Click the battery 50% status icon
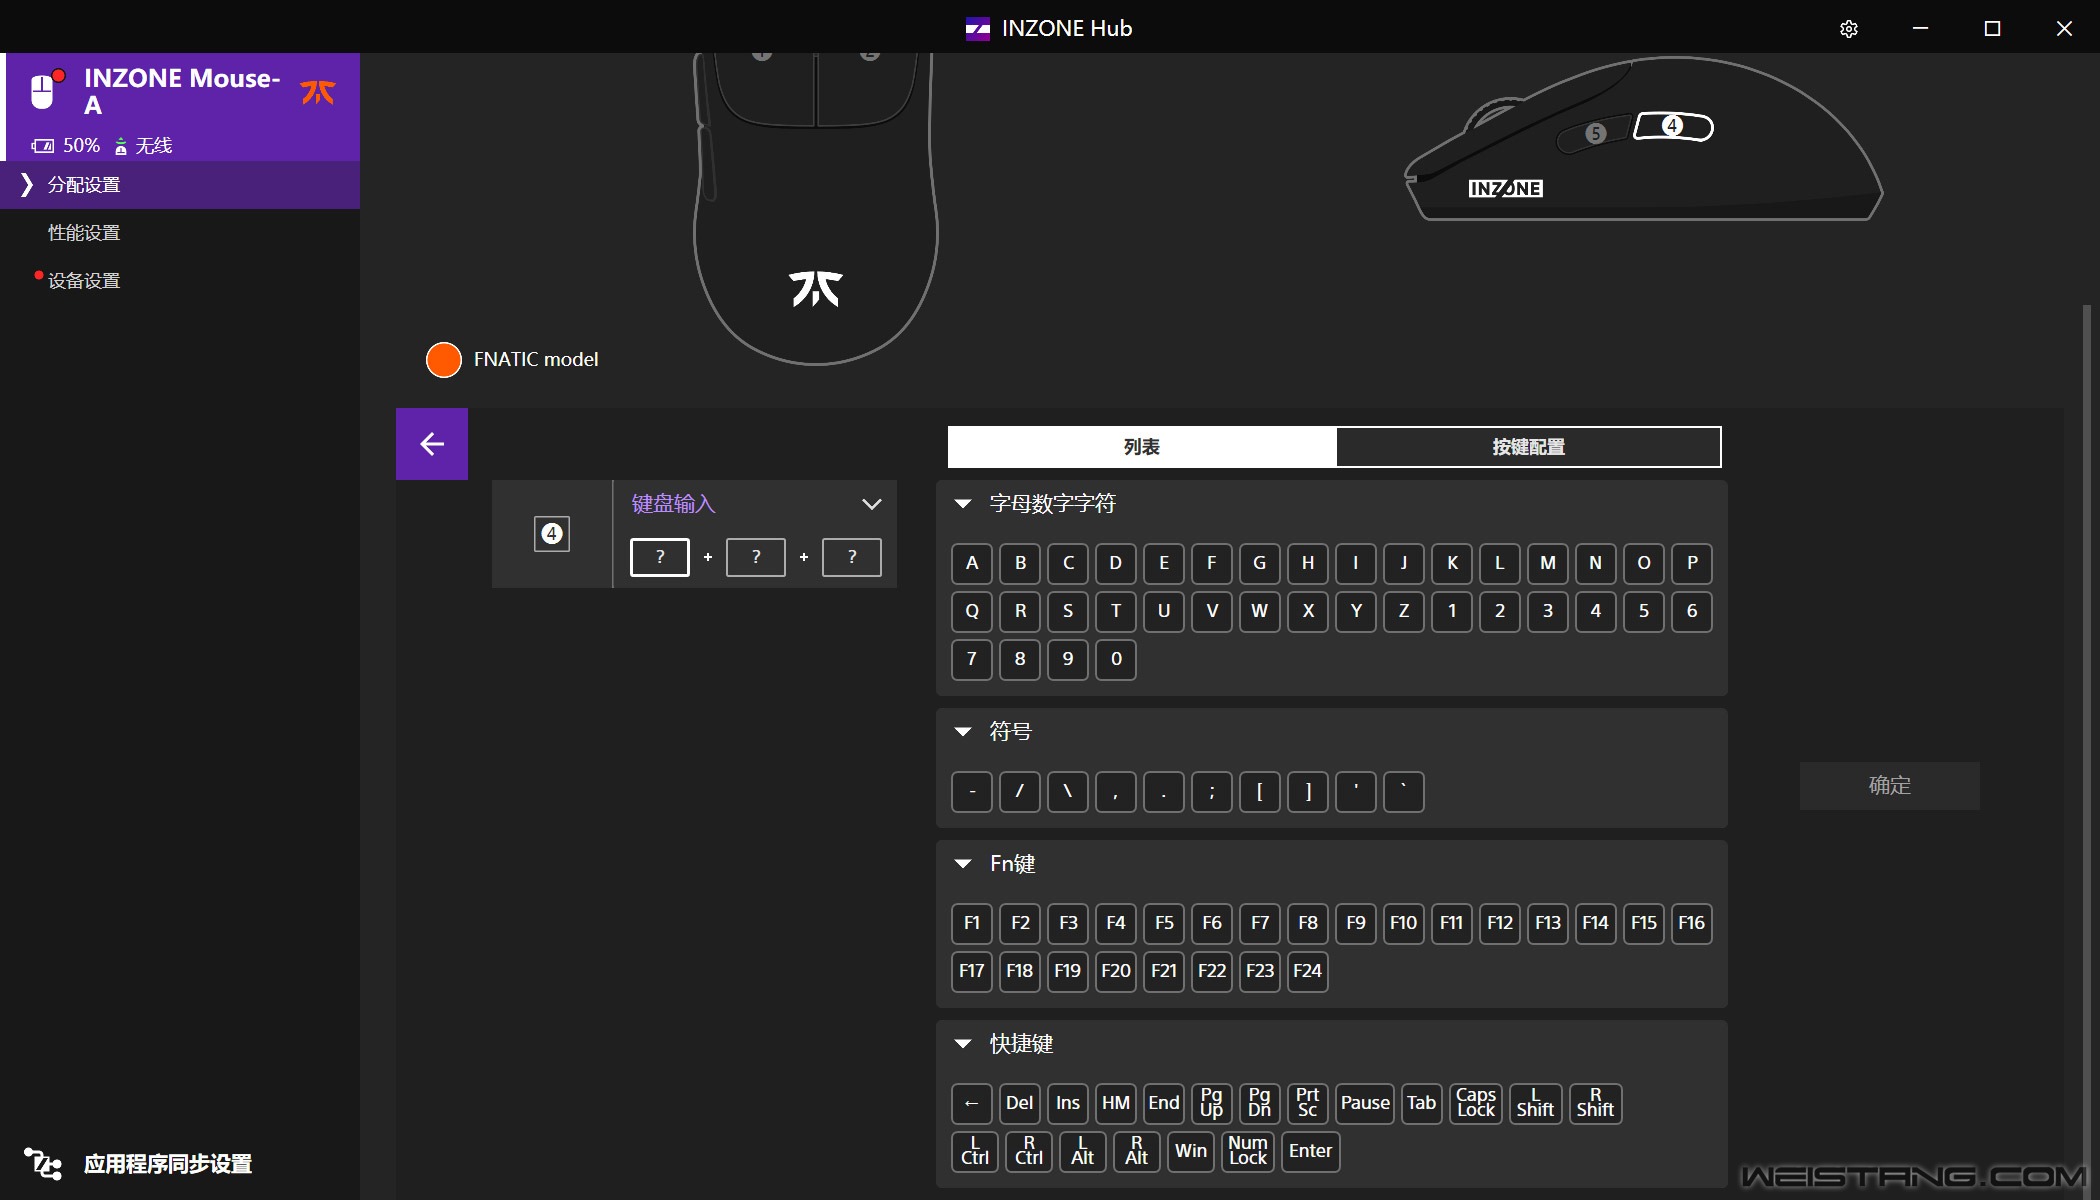The width and height of the screenshot is (2100, 1200). (42, 146)
